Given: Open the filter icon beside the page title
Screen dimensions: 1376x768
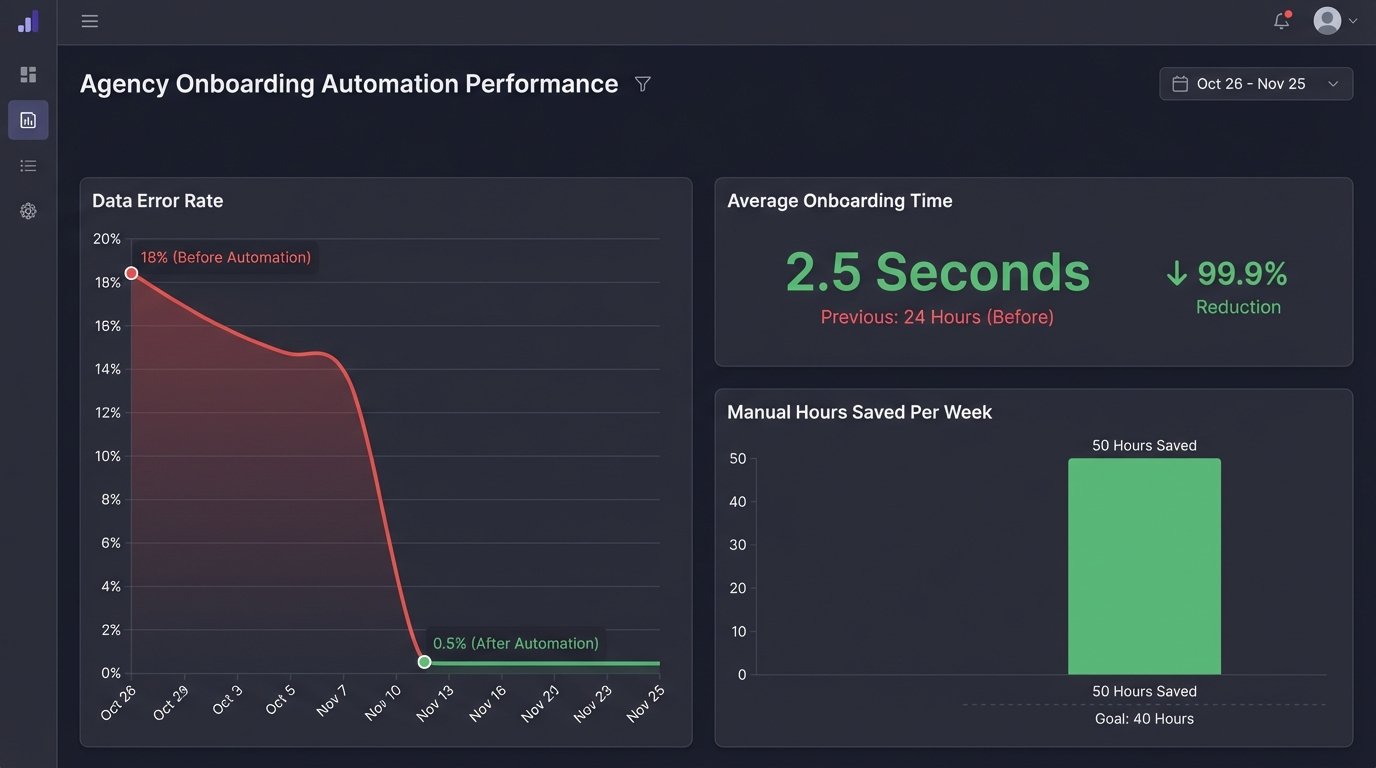Looking at the screenshot, I should (643, 84).
